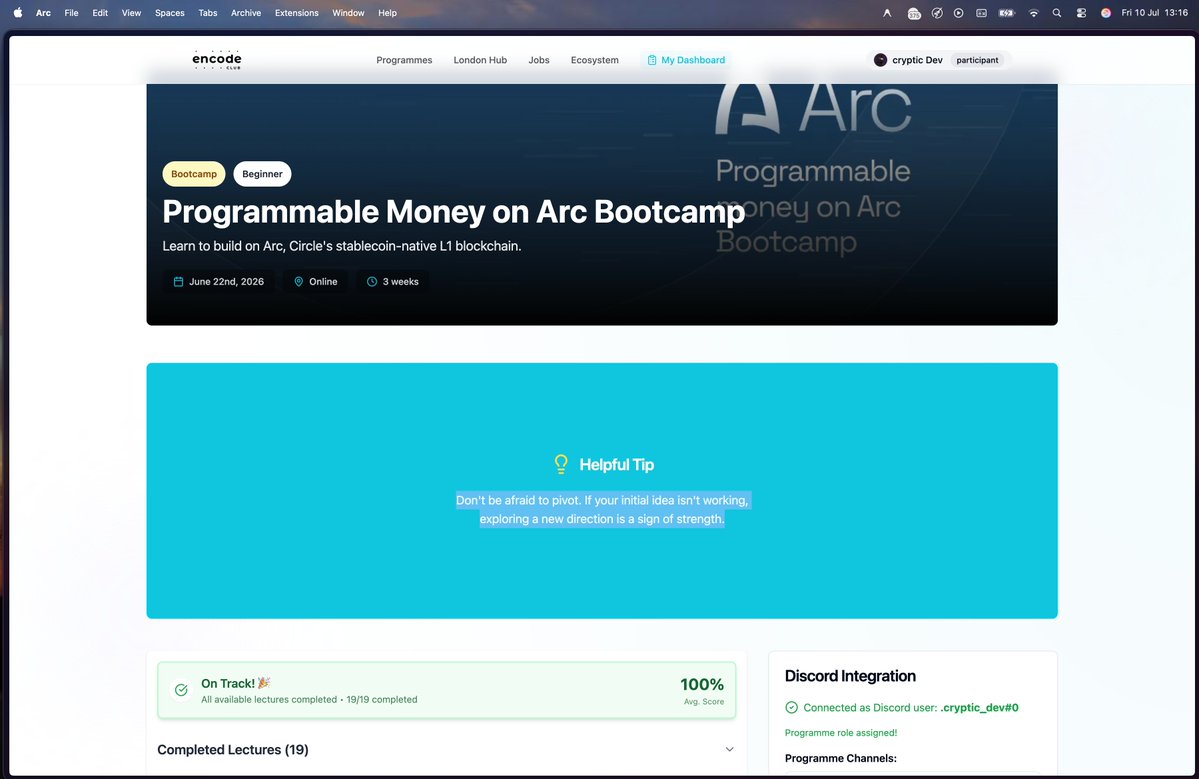The image size is (1199, 779).
Task: Open the Window menu
Action: (348, 13)
